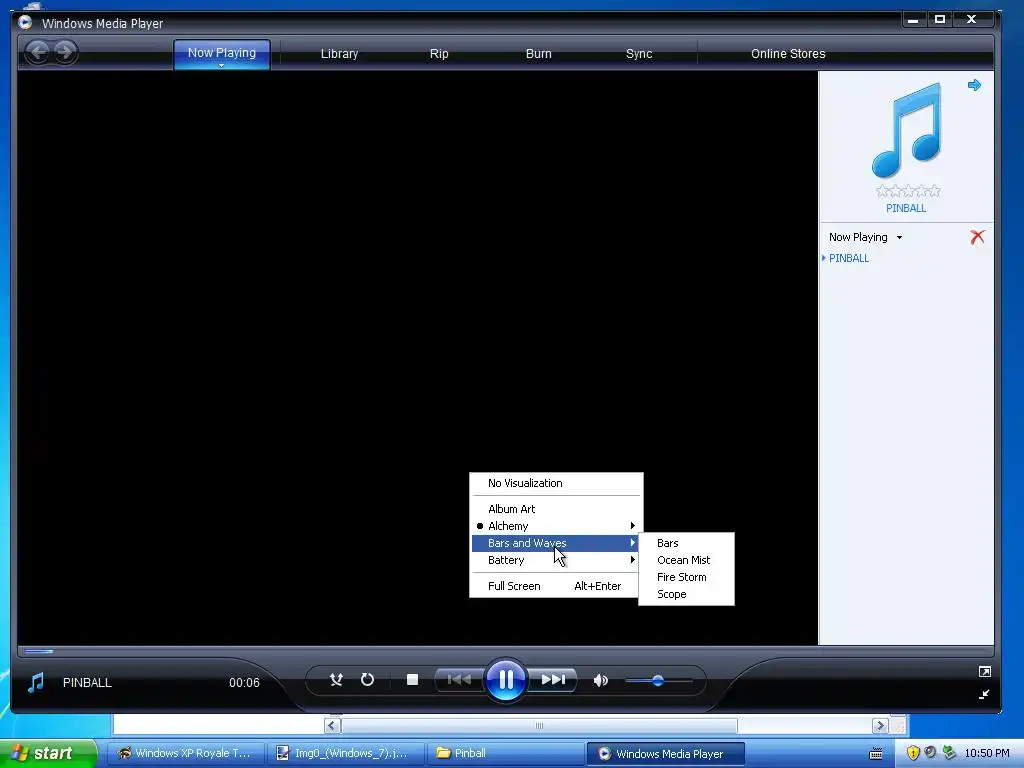
Task: Click the elapsed time 00:06
Action: tap(244, 682)
